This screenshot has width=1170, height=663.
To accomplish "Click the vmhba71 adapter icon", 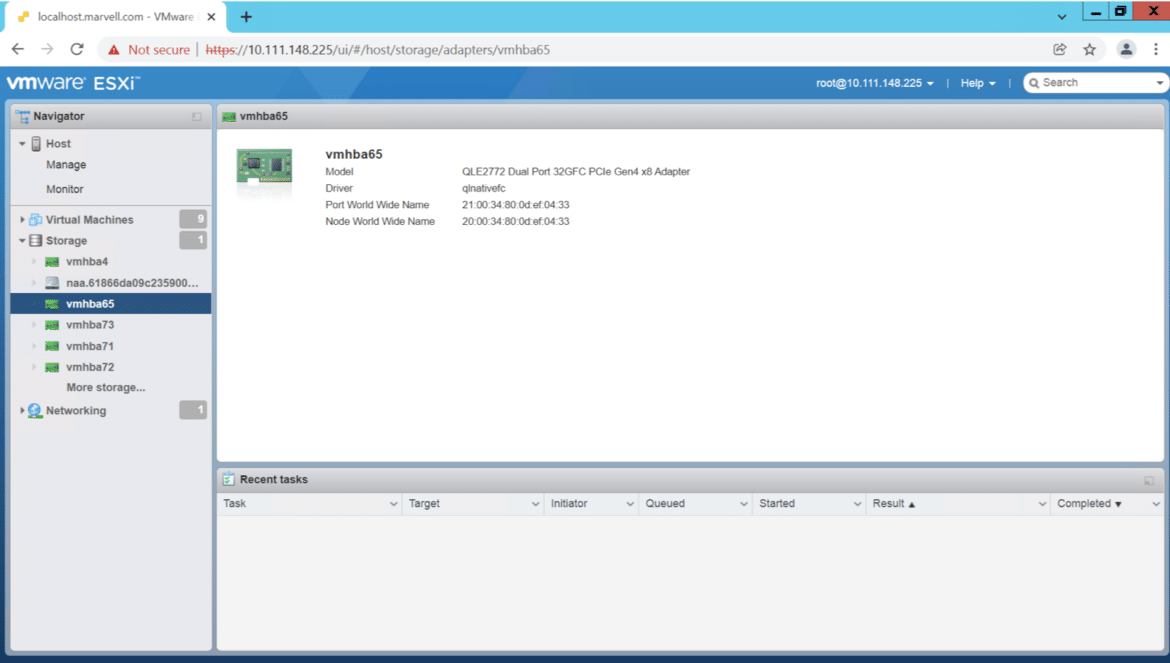I will pyautogui.click(x=52, y=346).
